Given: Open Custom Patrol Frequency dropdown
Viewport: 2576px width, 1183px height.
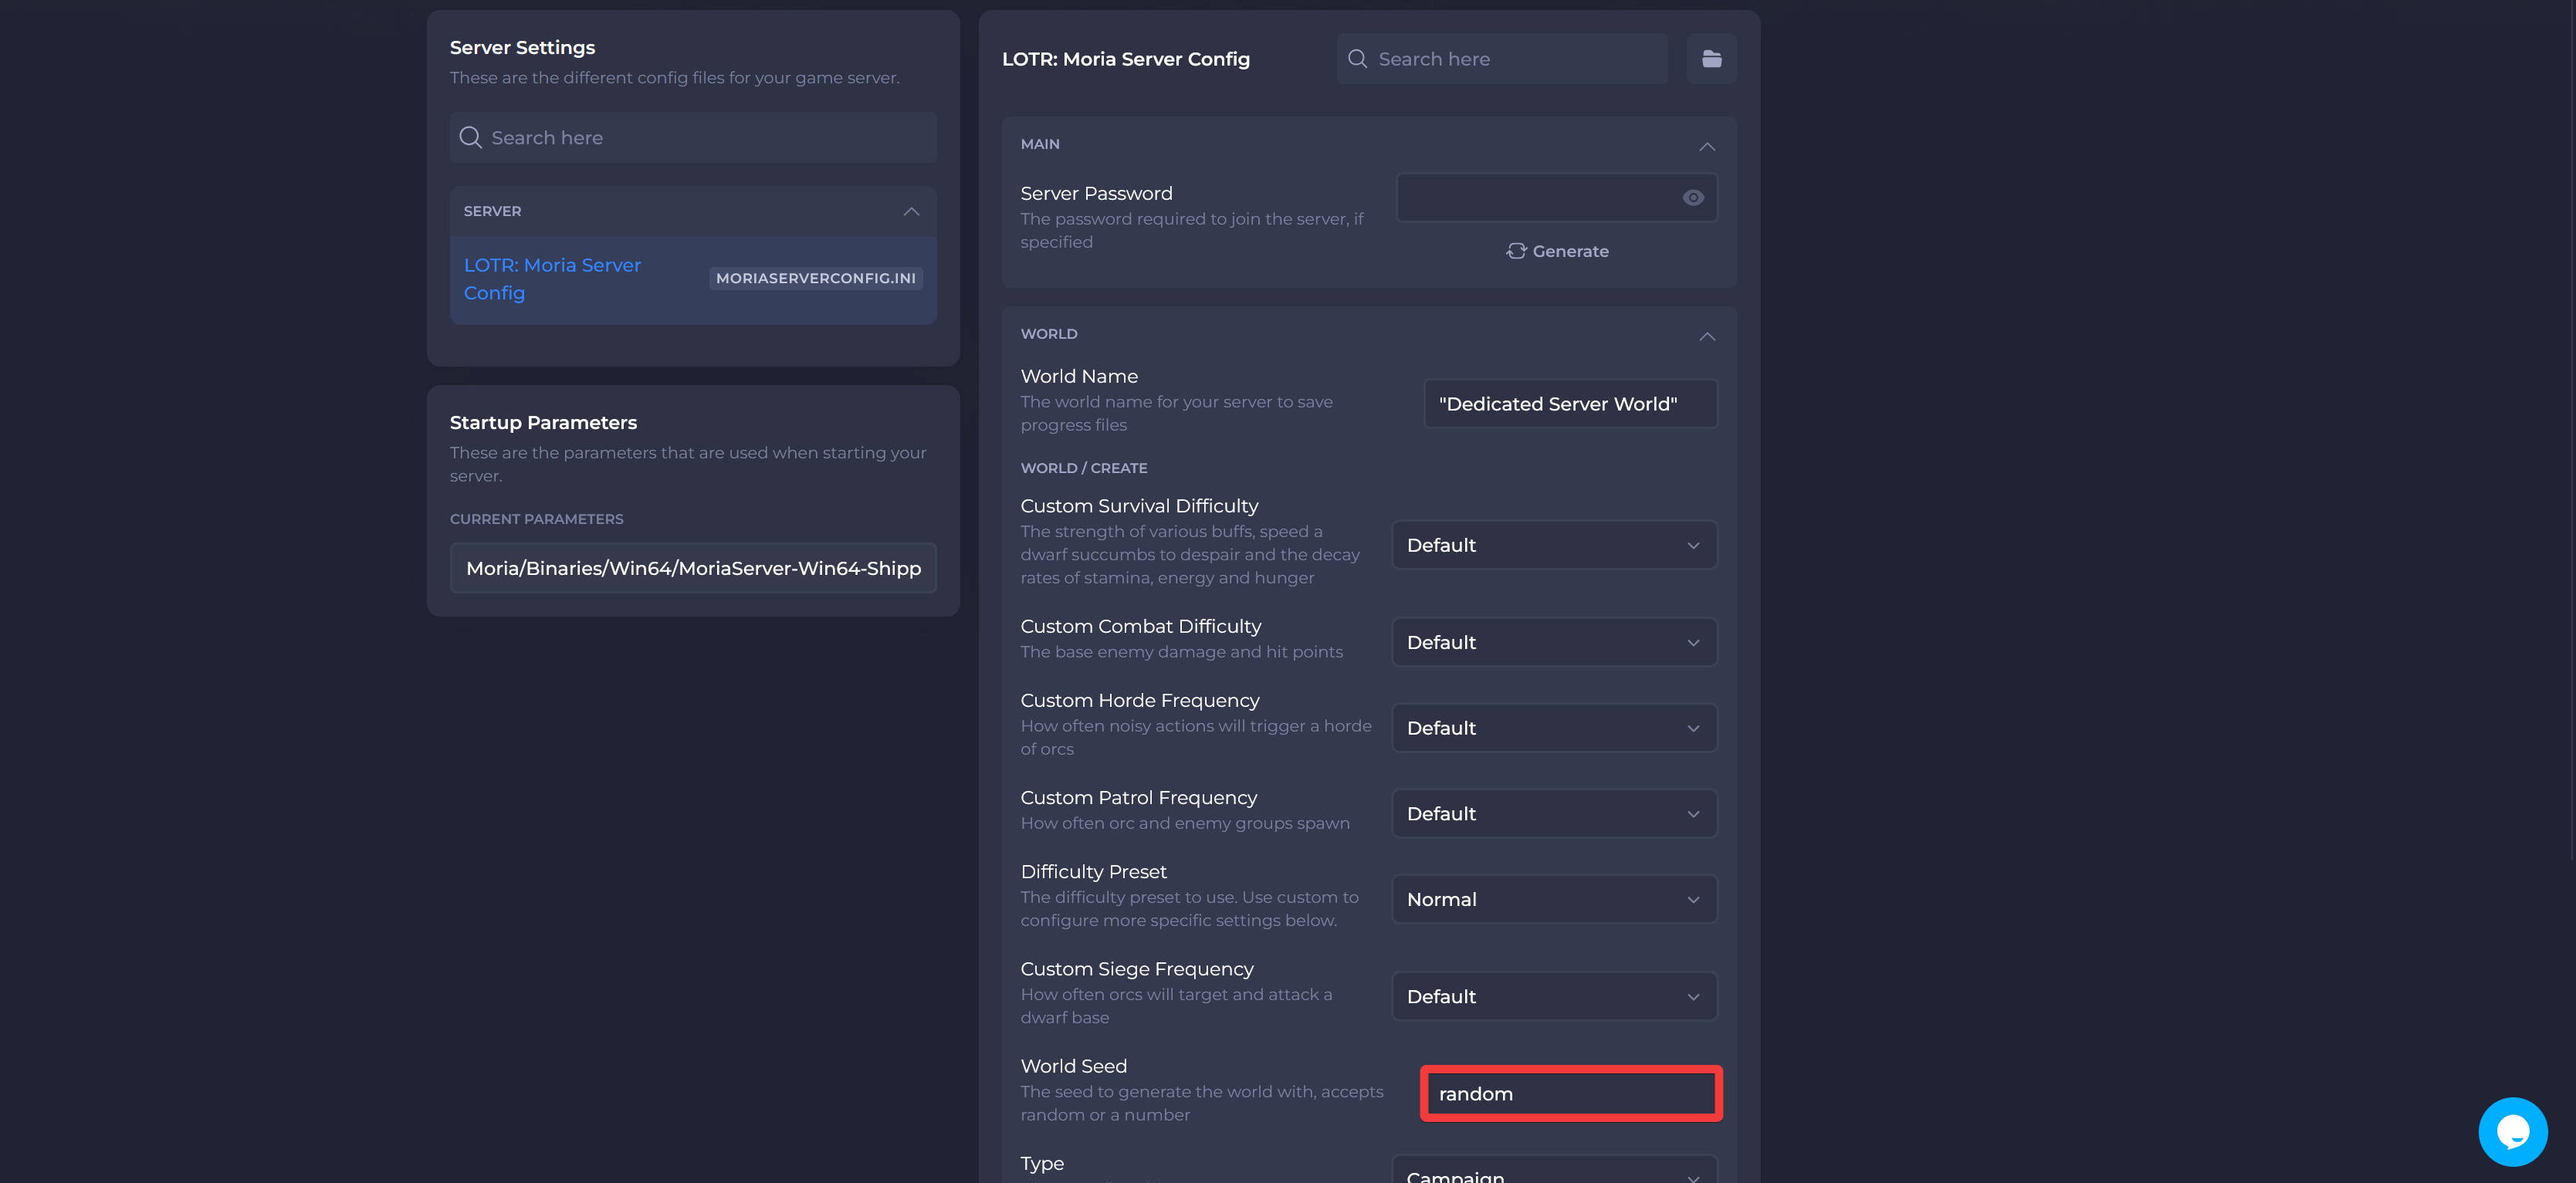Looking at the screenshot, I should point(1554,814).
